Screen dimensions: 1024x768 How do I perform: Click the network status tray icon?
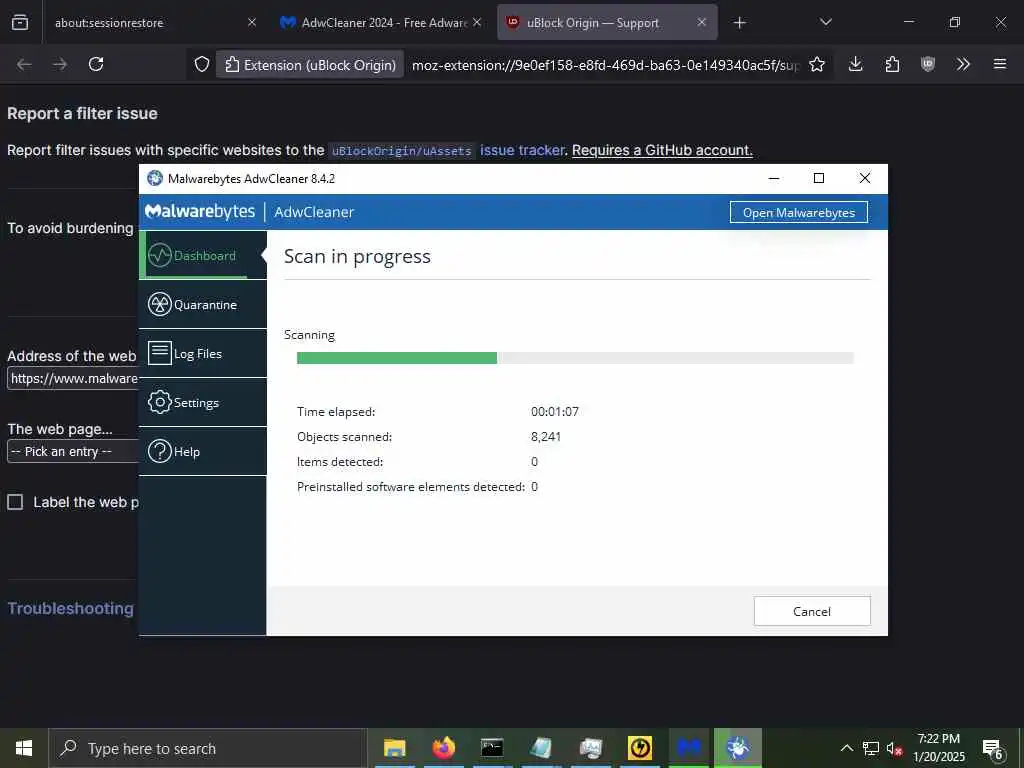(x=870, y=748)
